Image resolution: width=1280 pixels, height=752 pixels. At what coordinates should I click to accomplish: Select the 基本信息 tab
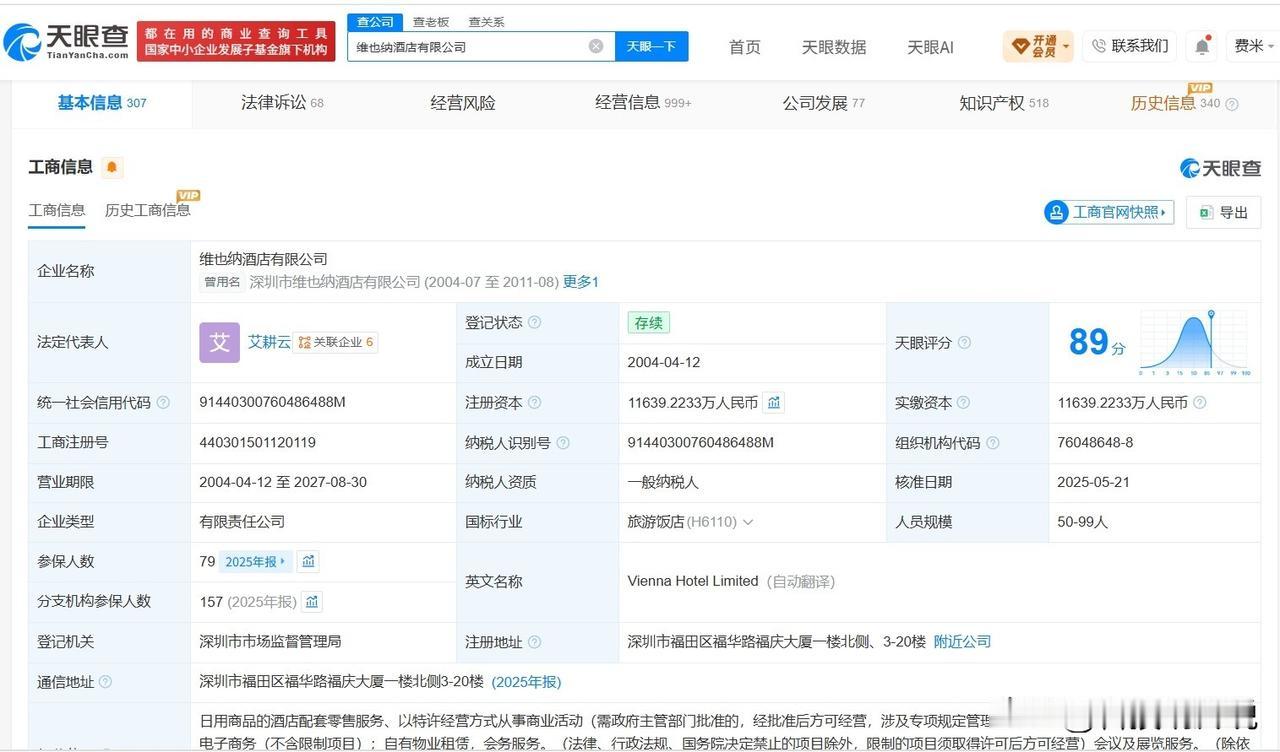point(102,103)
